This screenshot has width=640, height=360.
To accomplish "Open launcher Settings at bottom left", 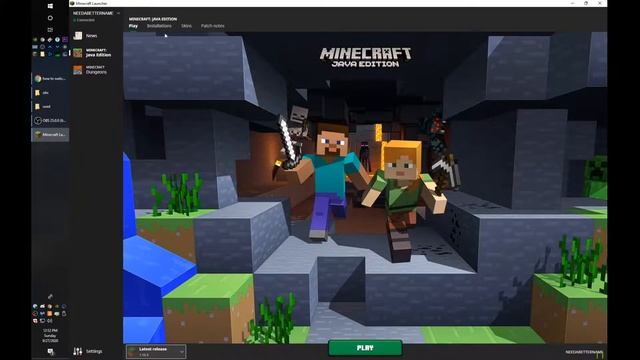I will click(88, 351).
